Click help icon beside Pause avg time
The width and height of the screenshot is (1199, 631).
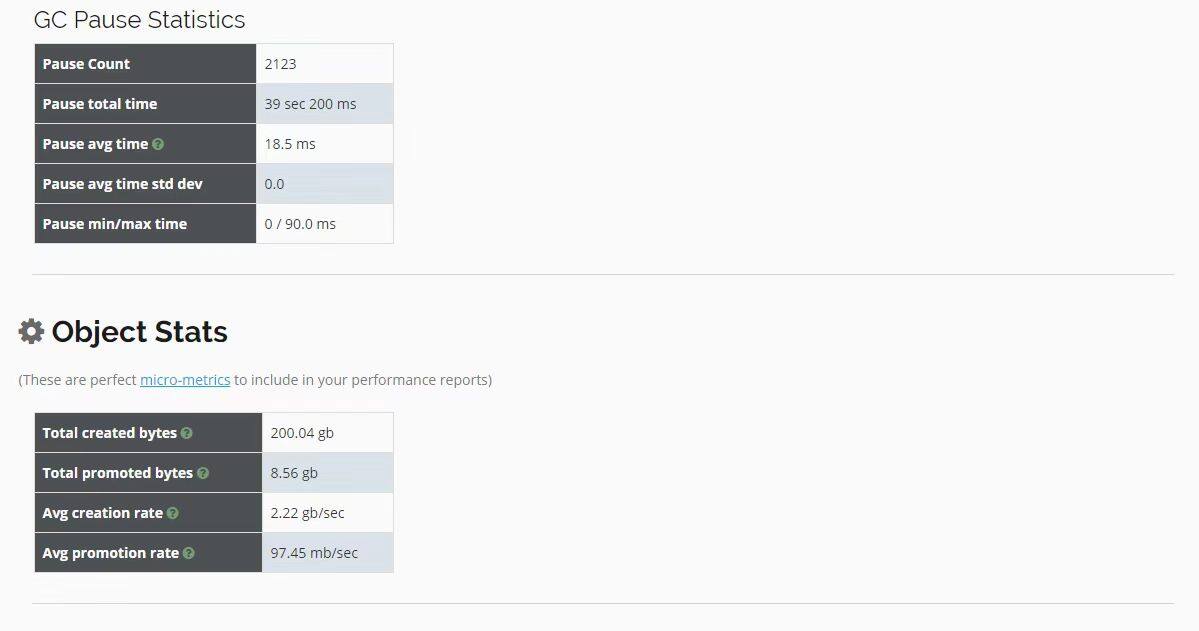tap(158, 144)
